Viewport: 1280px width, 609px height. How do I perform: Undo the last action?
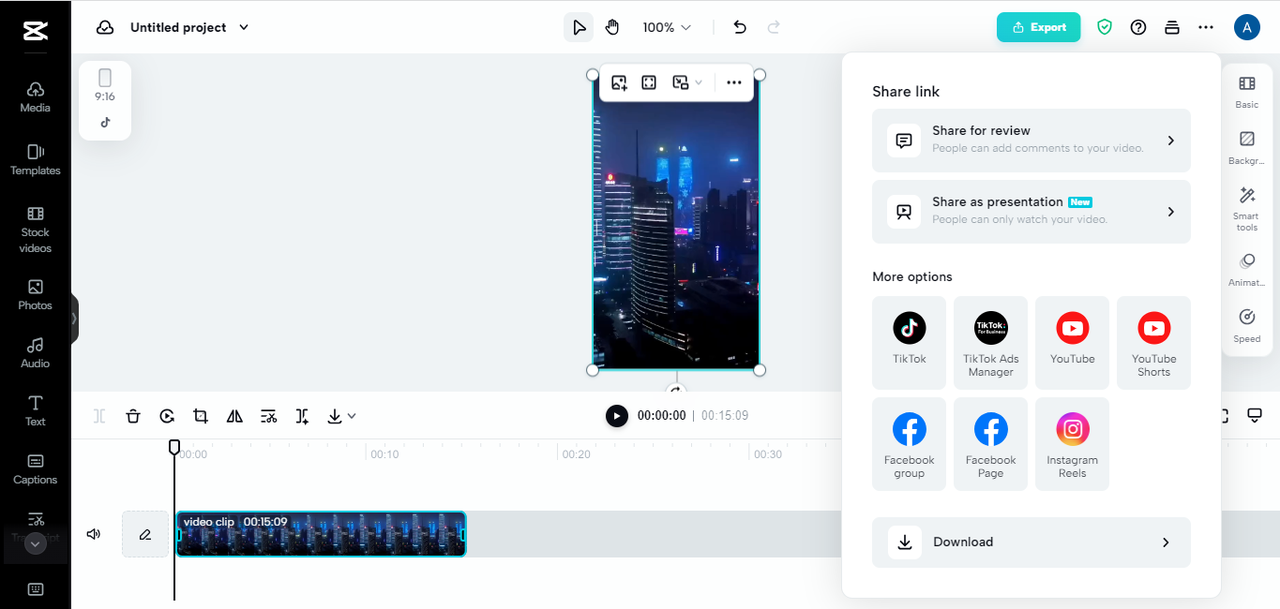click(x=740, y=27)
